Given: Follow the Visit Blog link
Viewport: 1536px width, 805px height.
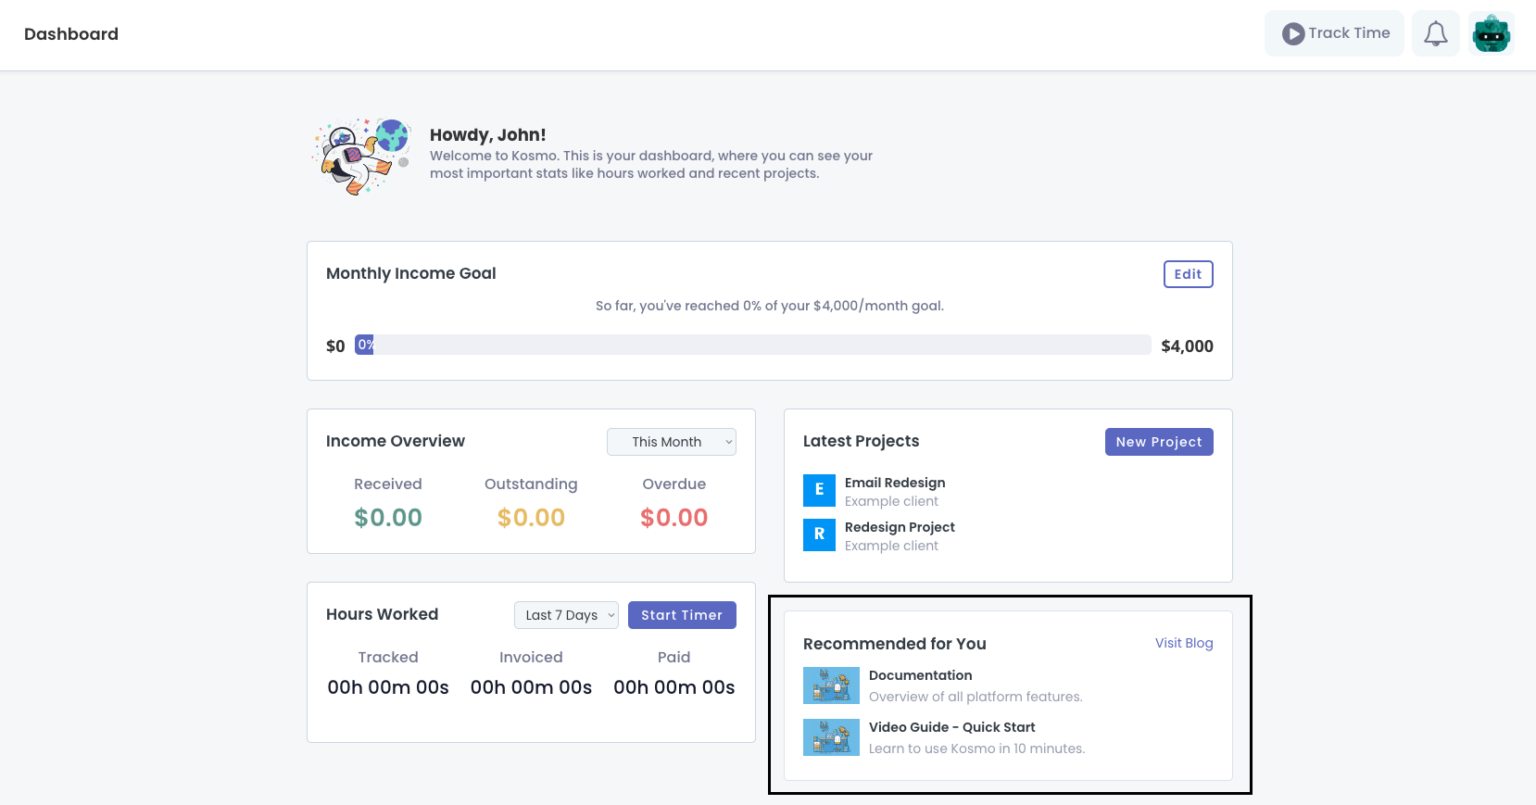Looking at the screenshot, I should (1183, 643).
